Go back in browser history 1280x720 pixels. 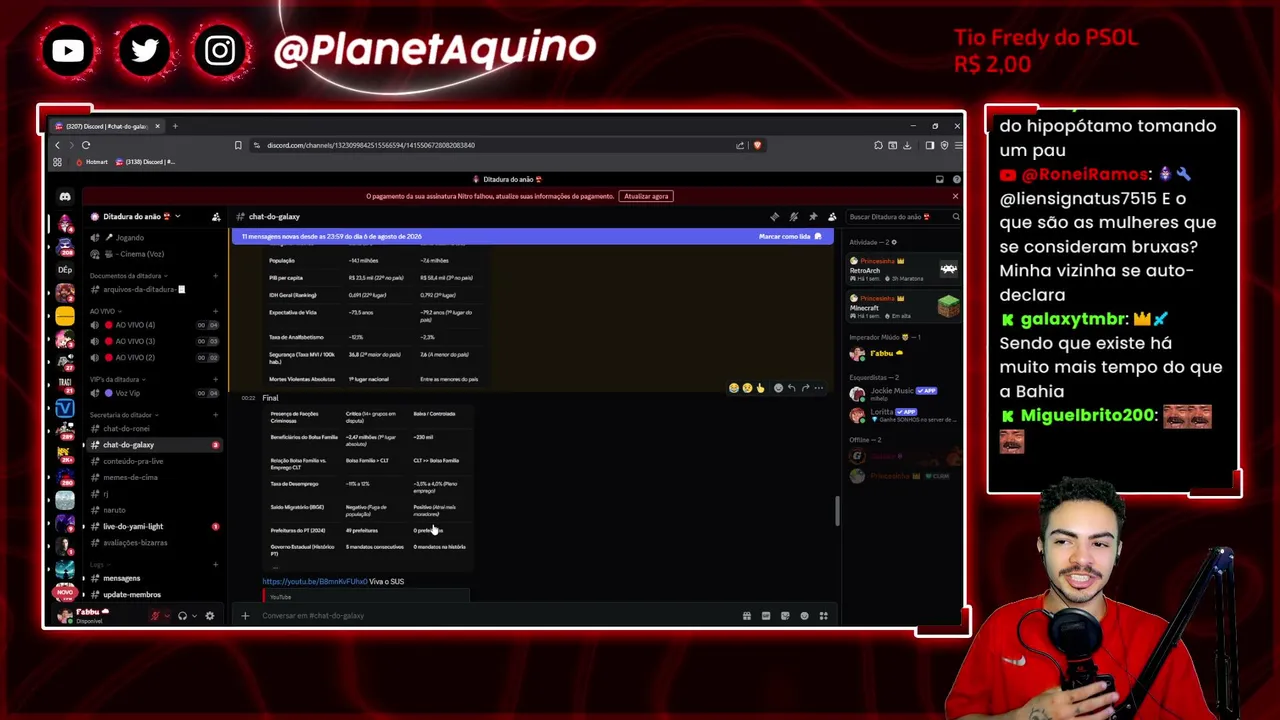coord(57,145)
